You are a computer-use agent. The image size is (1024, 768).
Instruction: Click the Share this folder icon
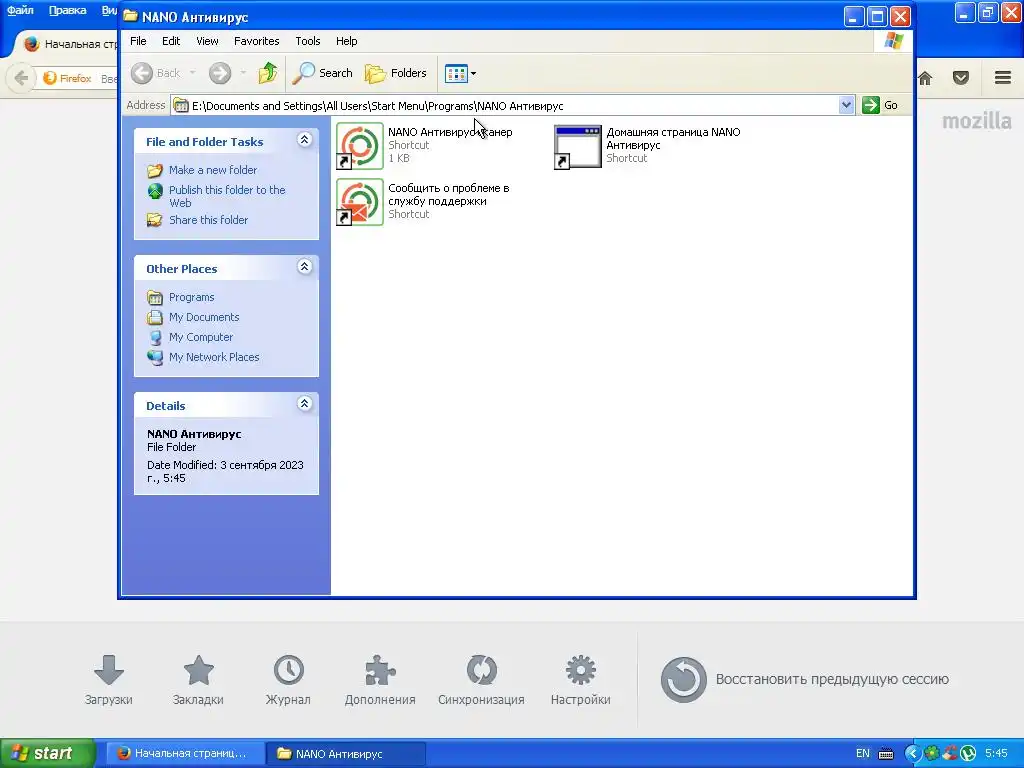[x=155, y=220]
